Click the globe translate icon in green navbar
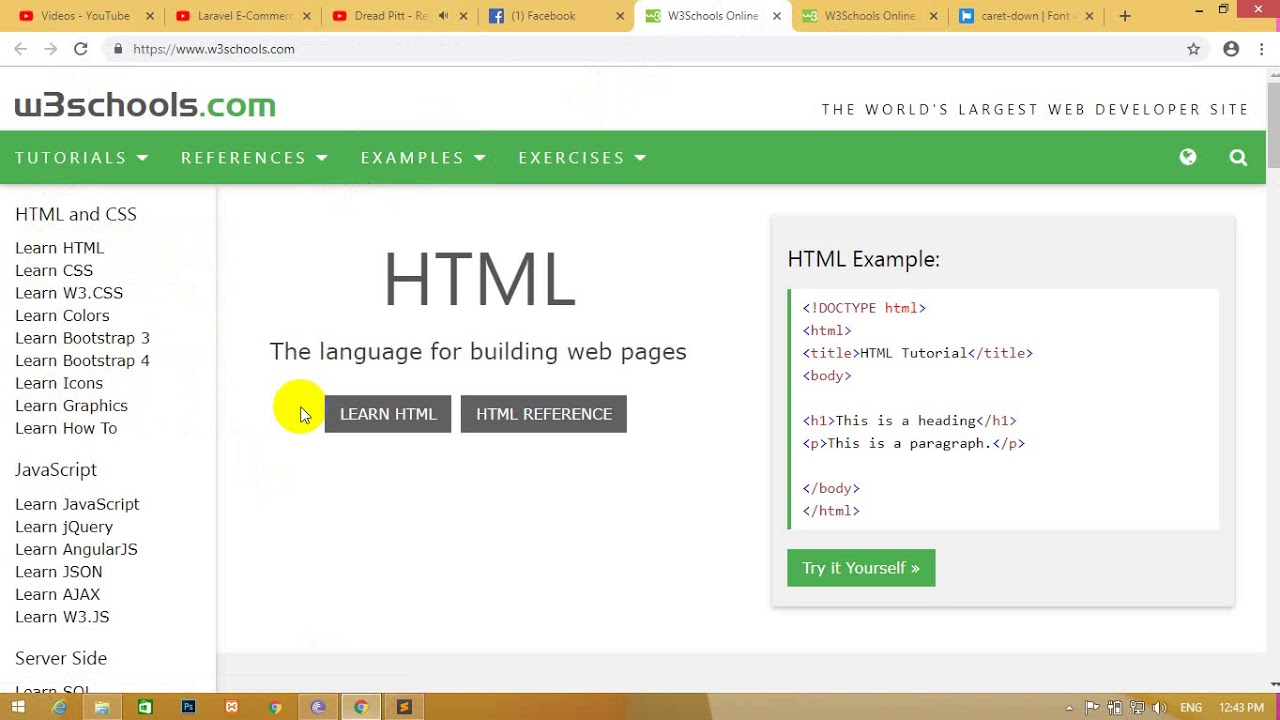 click(x=1188, y=157)
